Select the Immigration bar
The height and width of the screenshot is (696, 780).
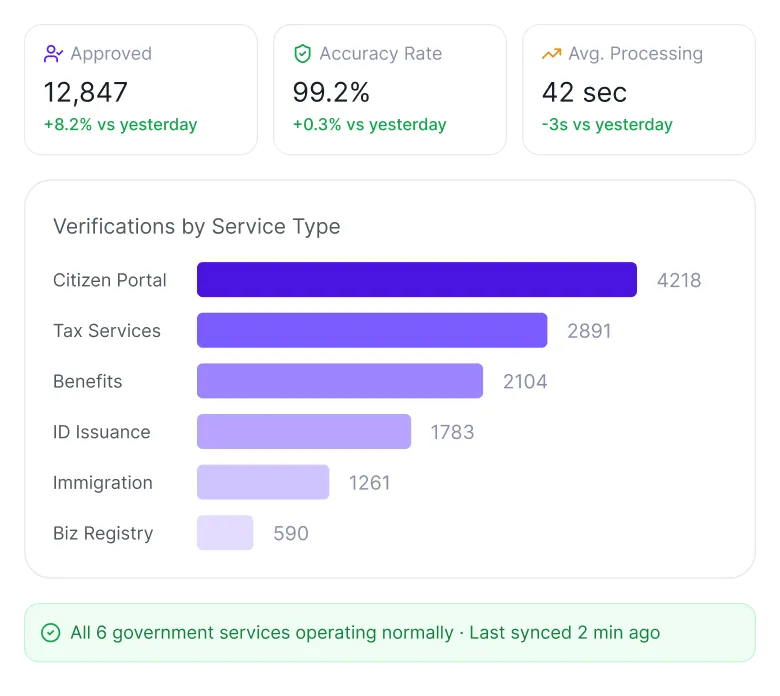pos(263,482)
